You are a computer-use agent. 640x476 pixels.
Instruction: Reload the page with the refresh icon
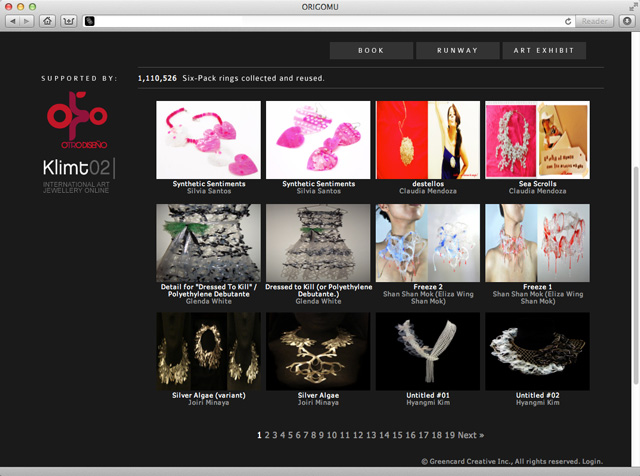pyautogui.click(x=568, y=21)
